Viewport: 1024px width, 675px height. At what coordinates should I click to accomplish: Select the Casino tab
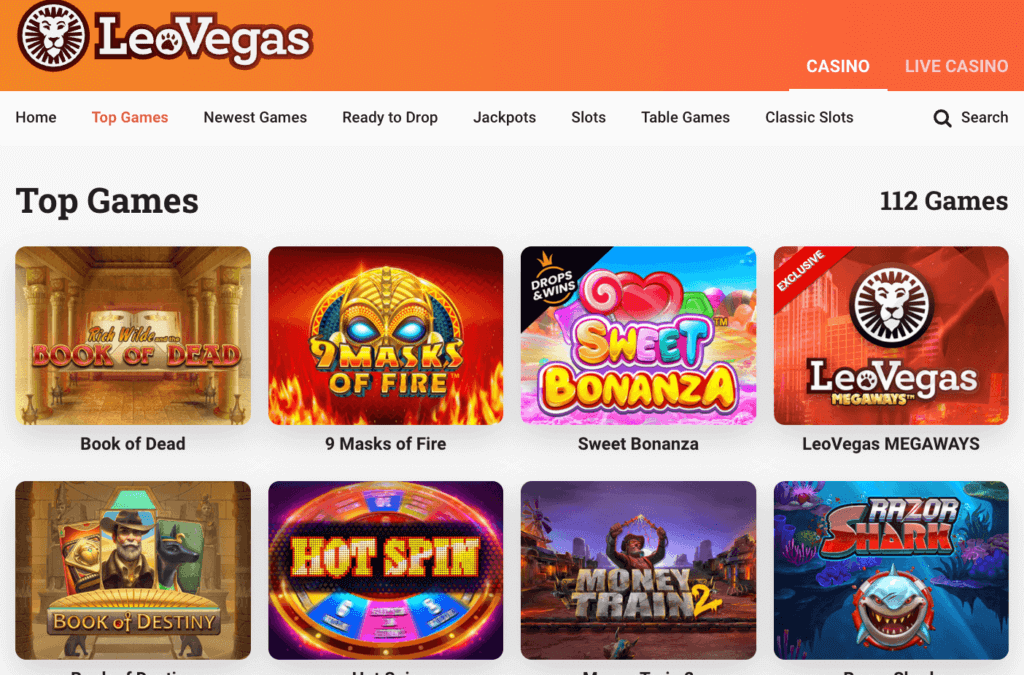tap(838, 66)
